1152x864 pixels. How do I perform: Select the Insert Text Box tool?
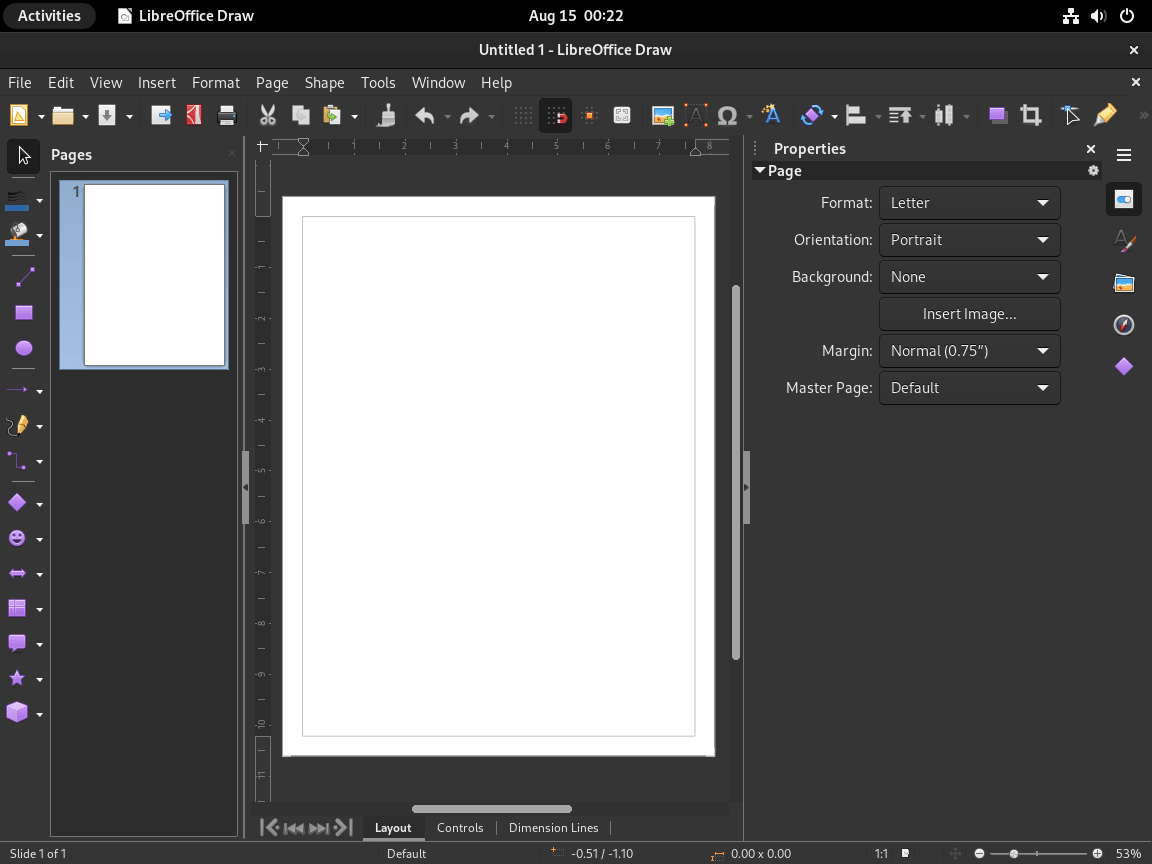[696, 115]
